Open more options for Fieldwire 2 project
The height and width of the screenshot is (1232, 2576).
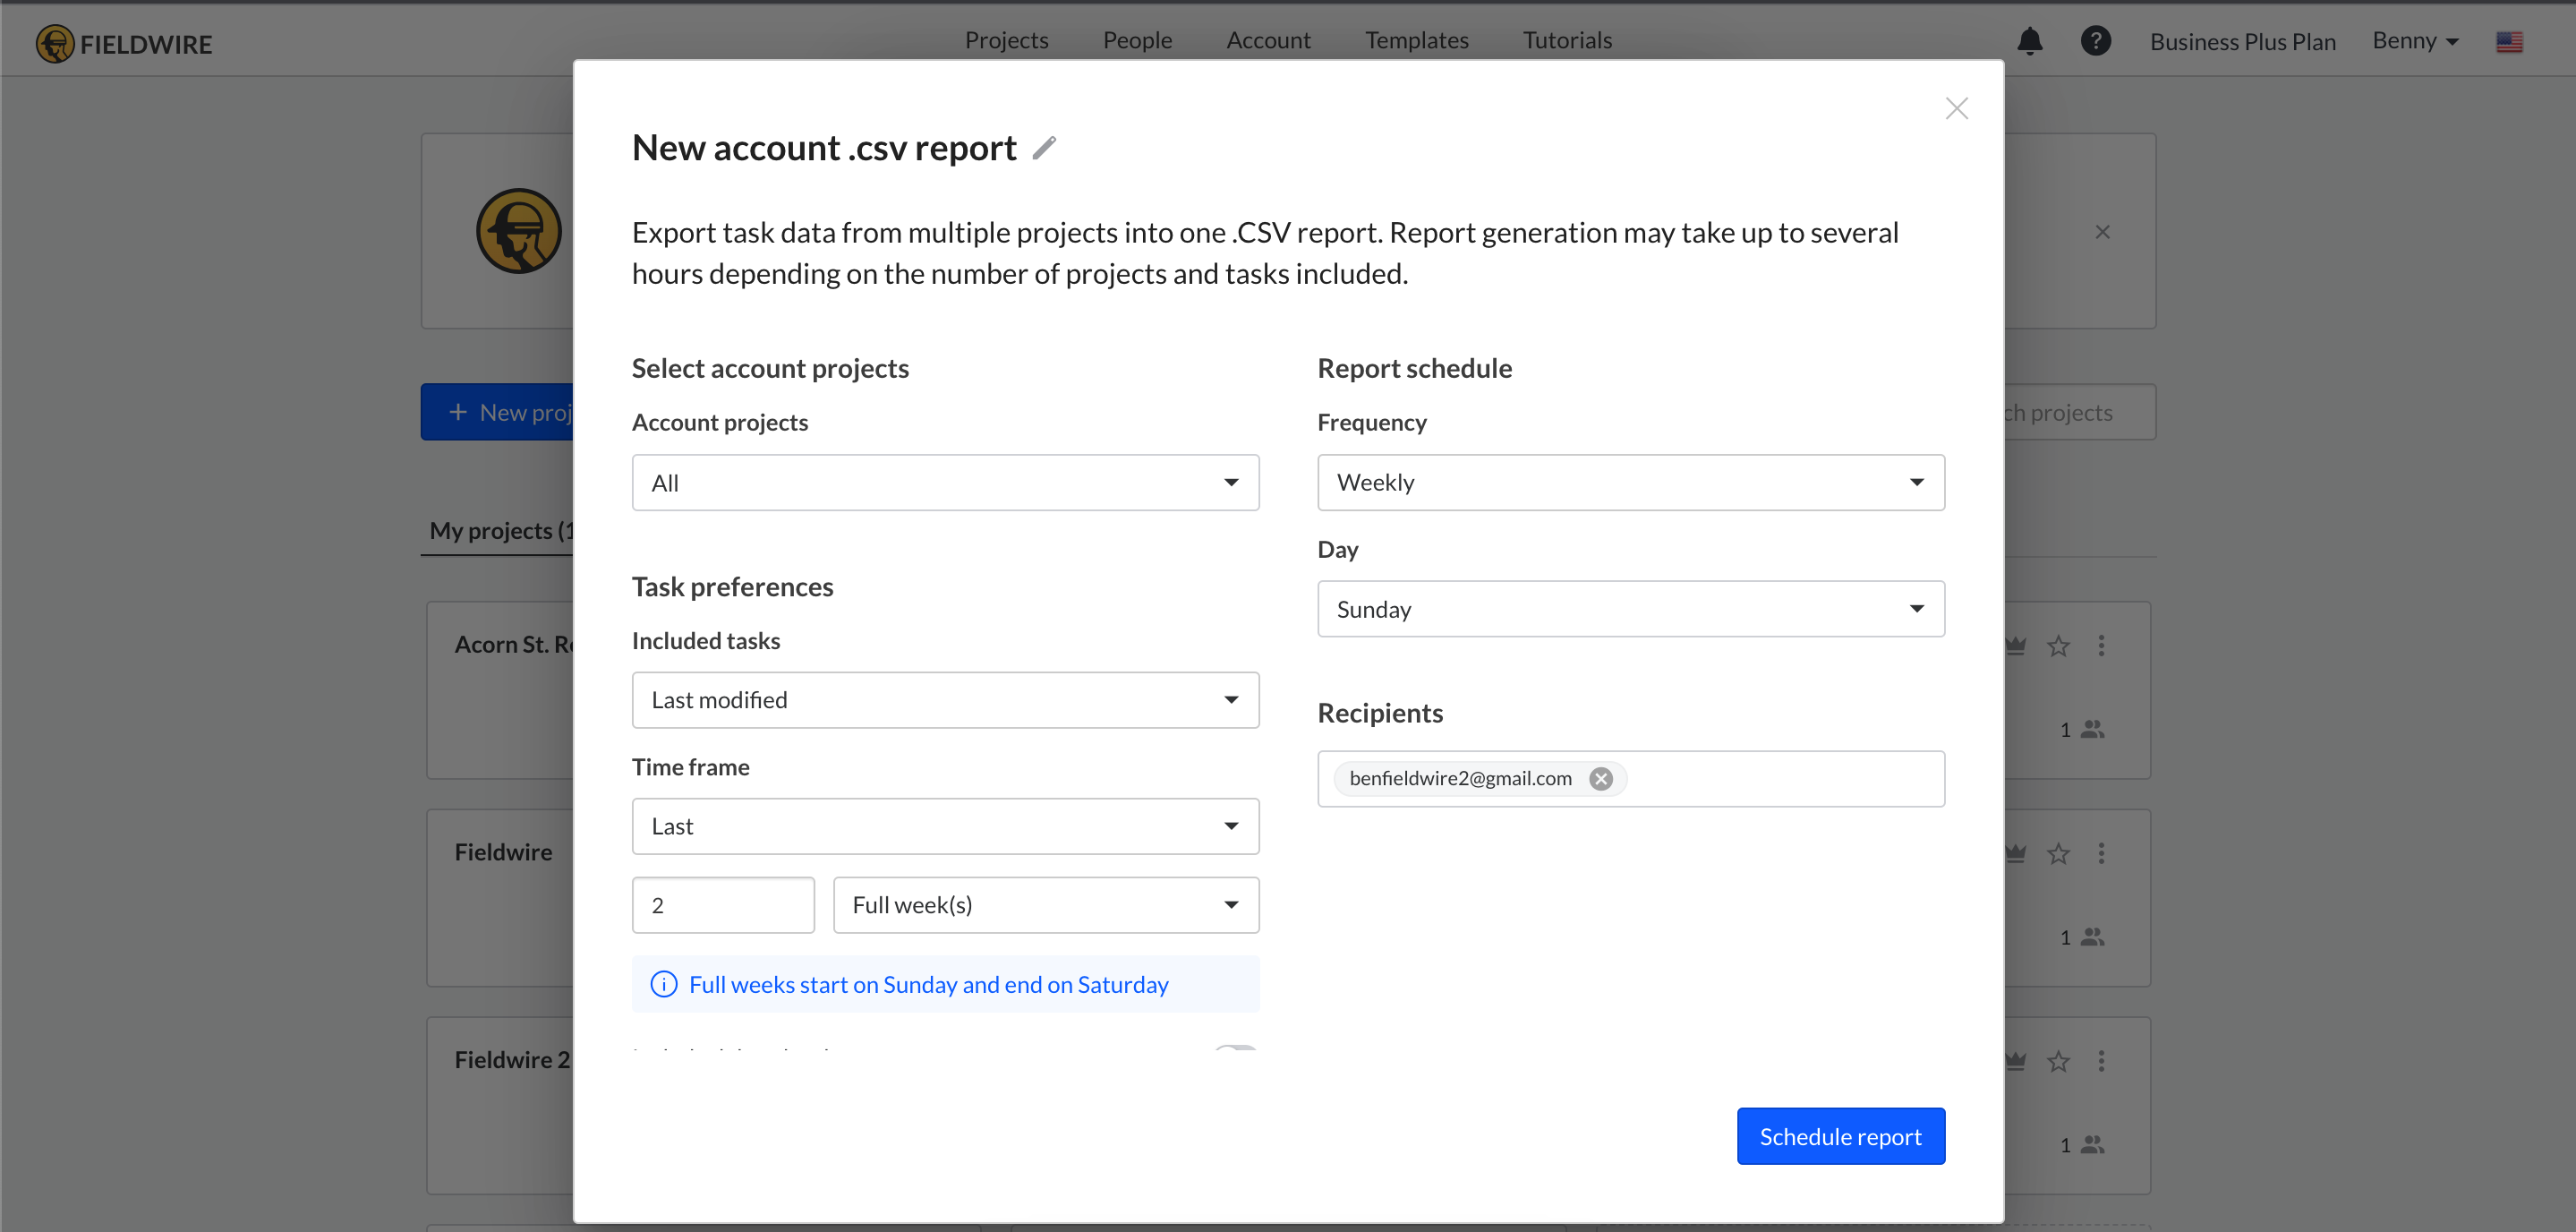(2101, 1061)
